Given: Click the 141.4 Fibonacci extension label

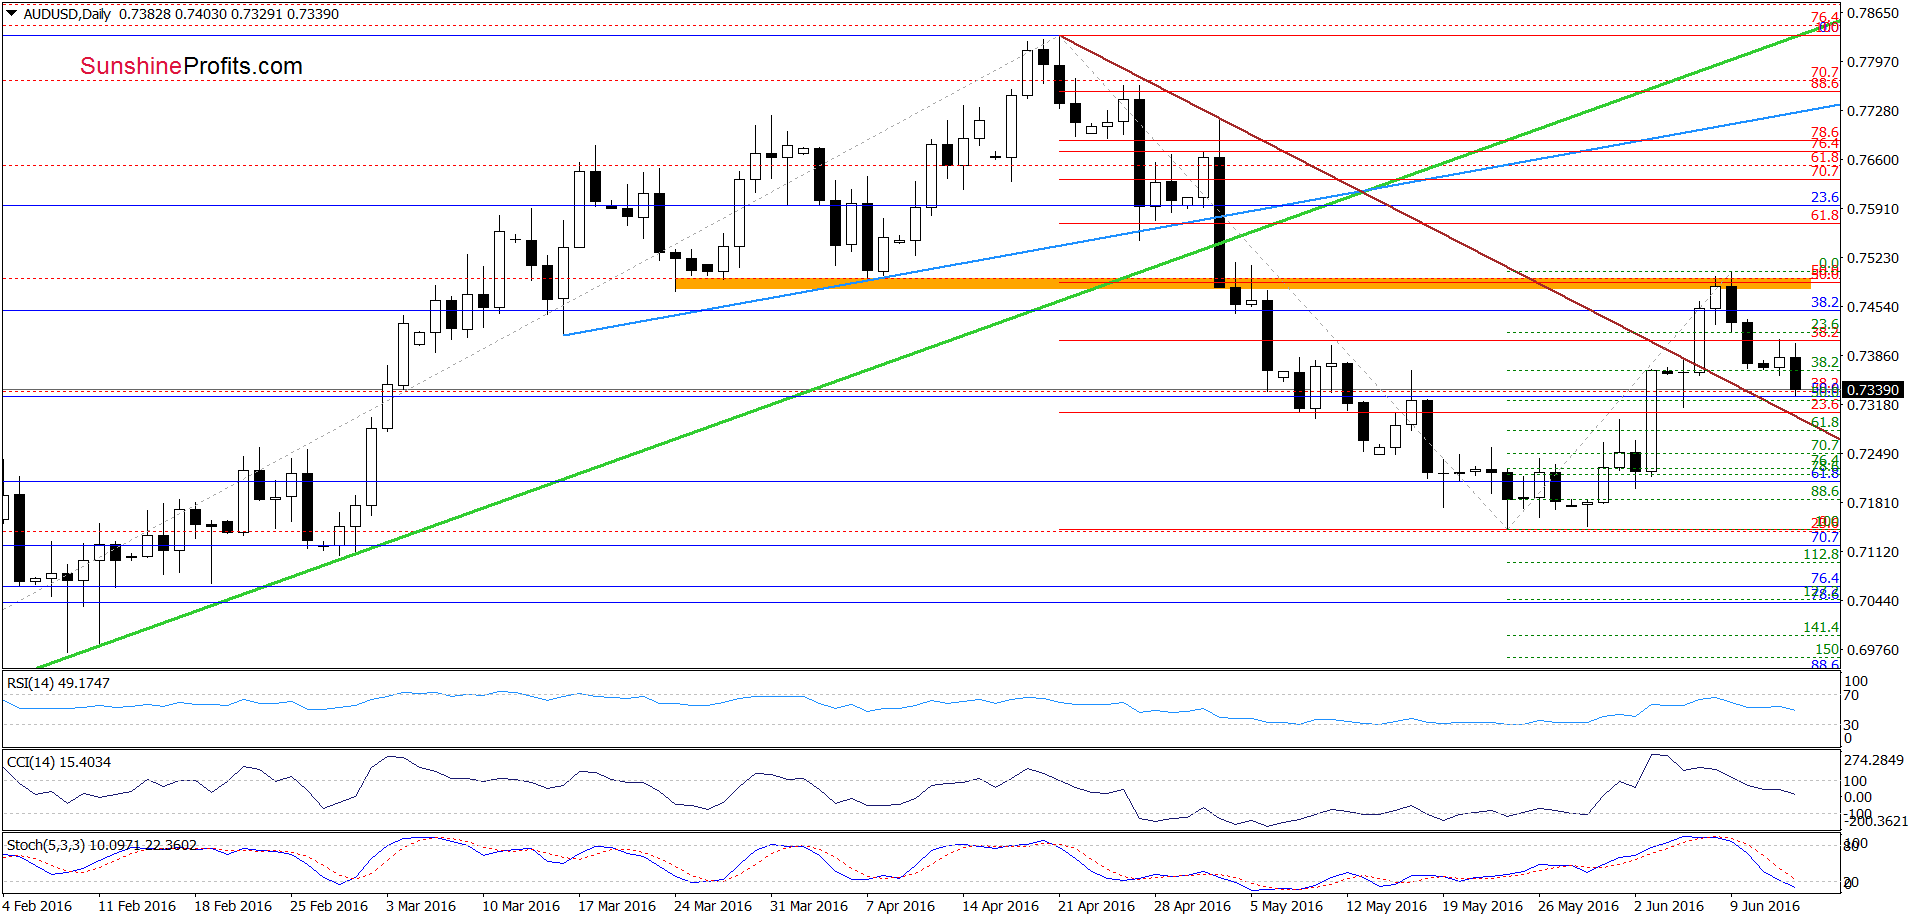Looking at the screenshot, I should 1821,627.
